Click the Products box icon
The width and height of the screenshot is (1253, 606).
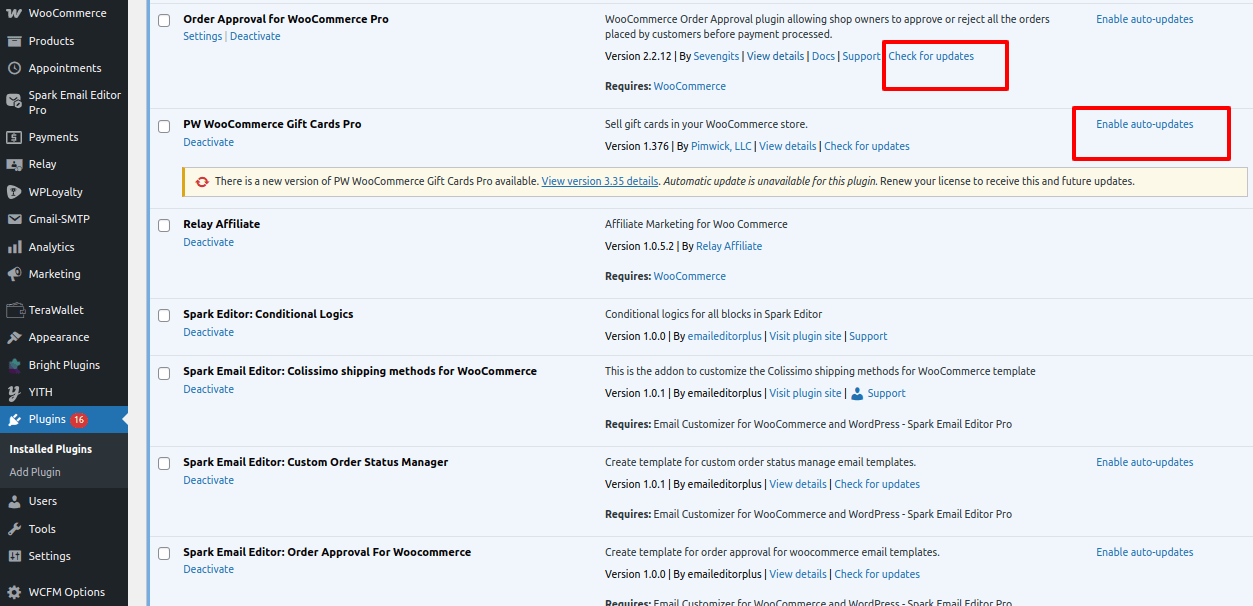click(x=14, y=41)
